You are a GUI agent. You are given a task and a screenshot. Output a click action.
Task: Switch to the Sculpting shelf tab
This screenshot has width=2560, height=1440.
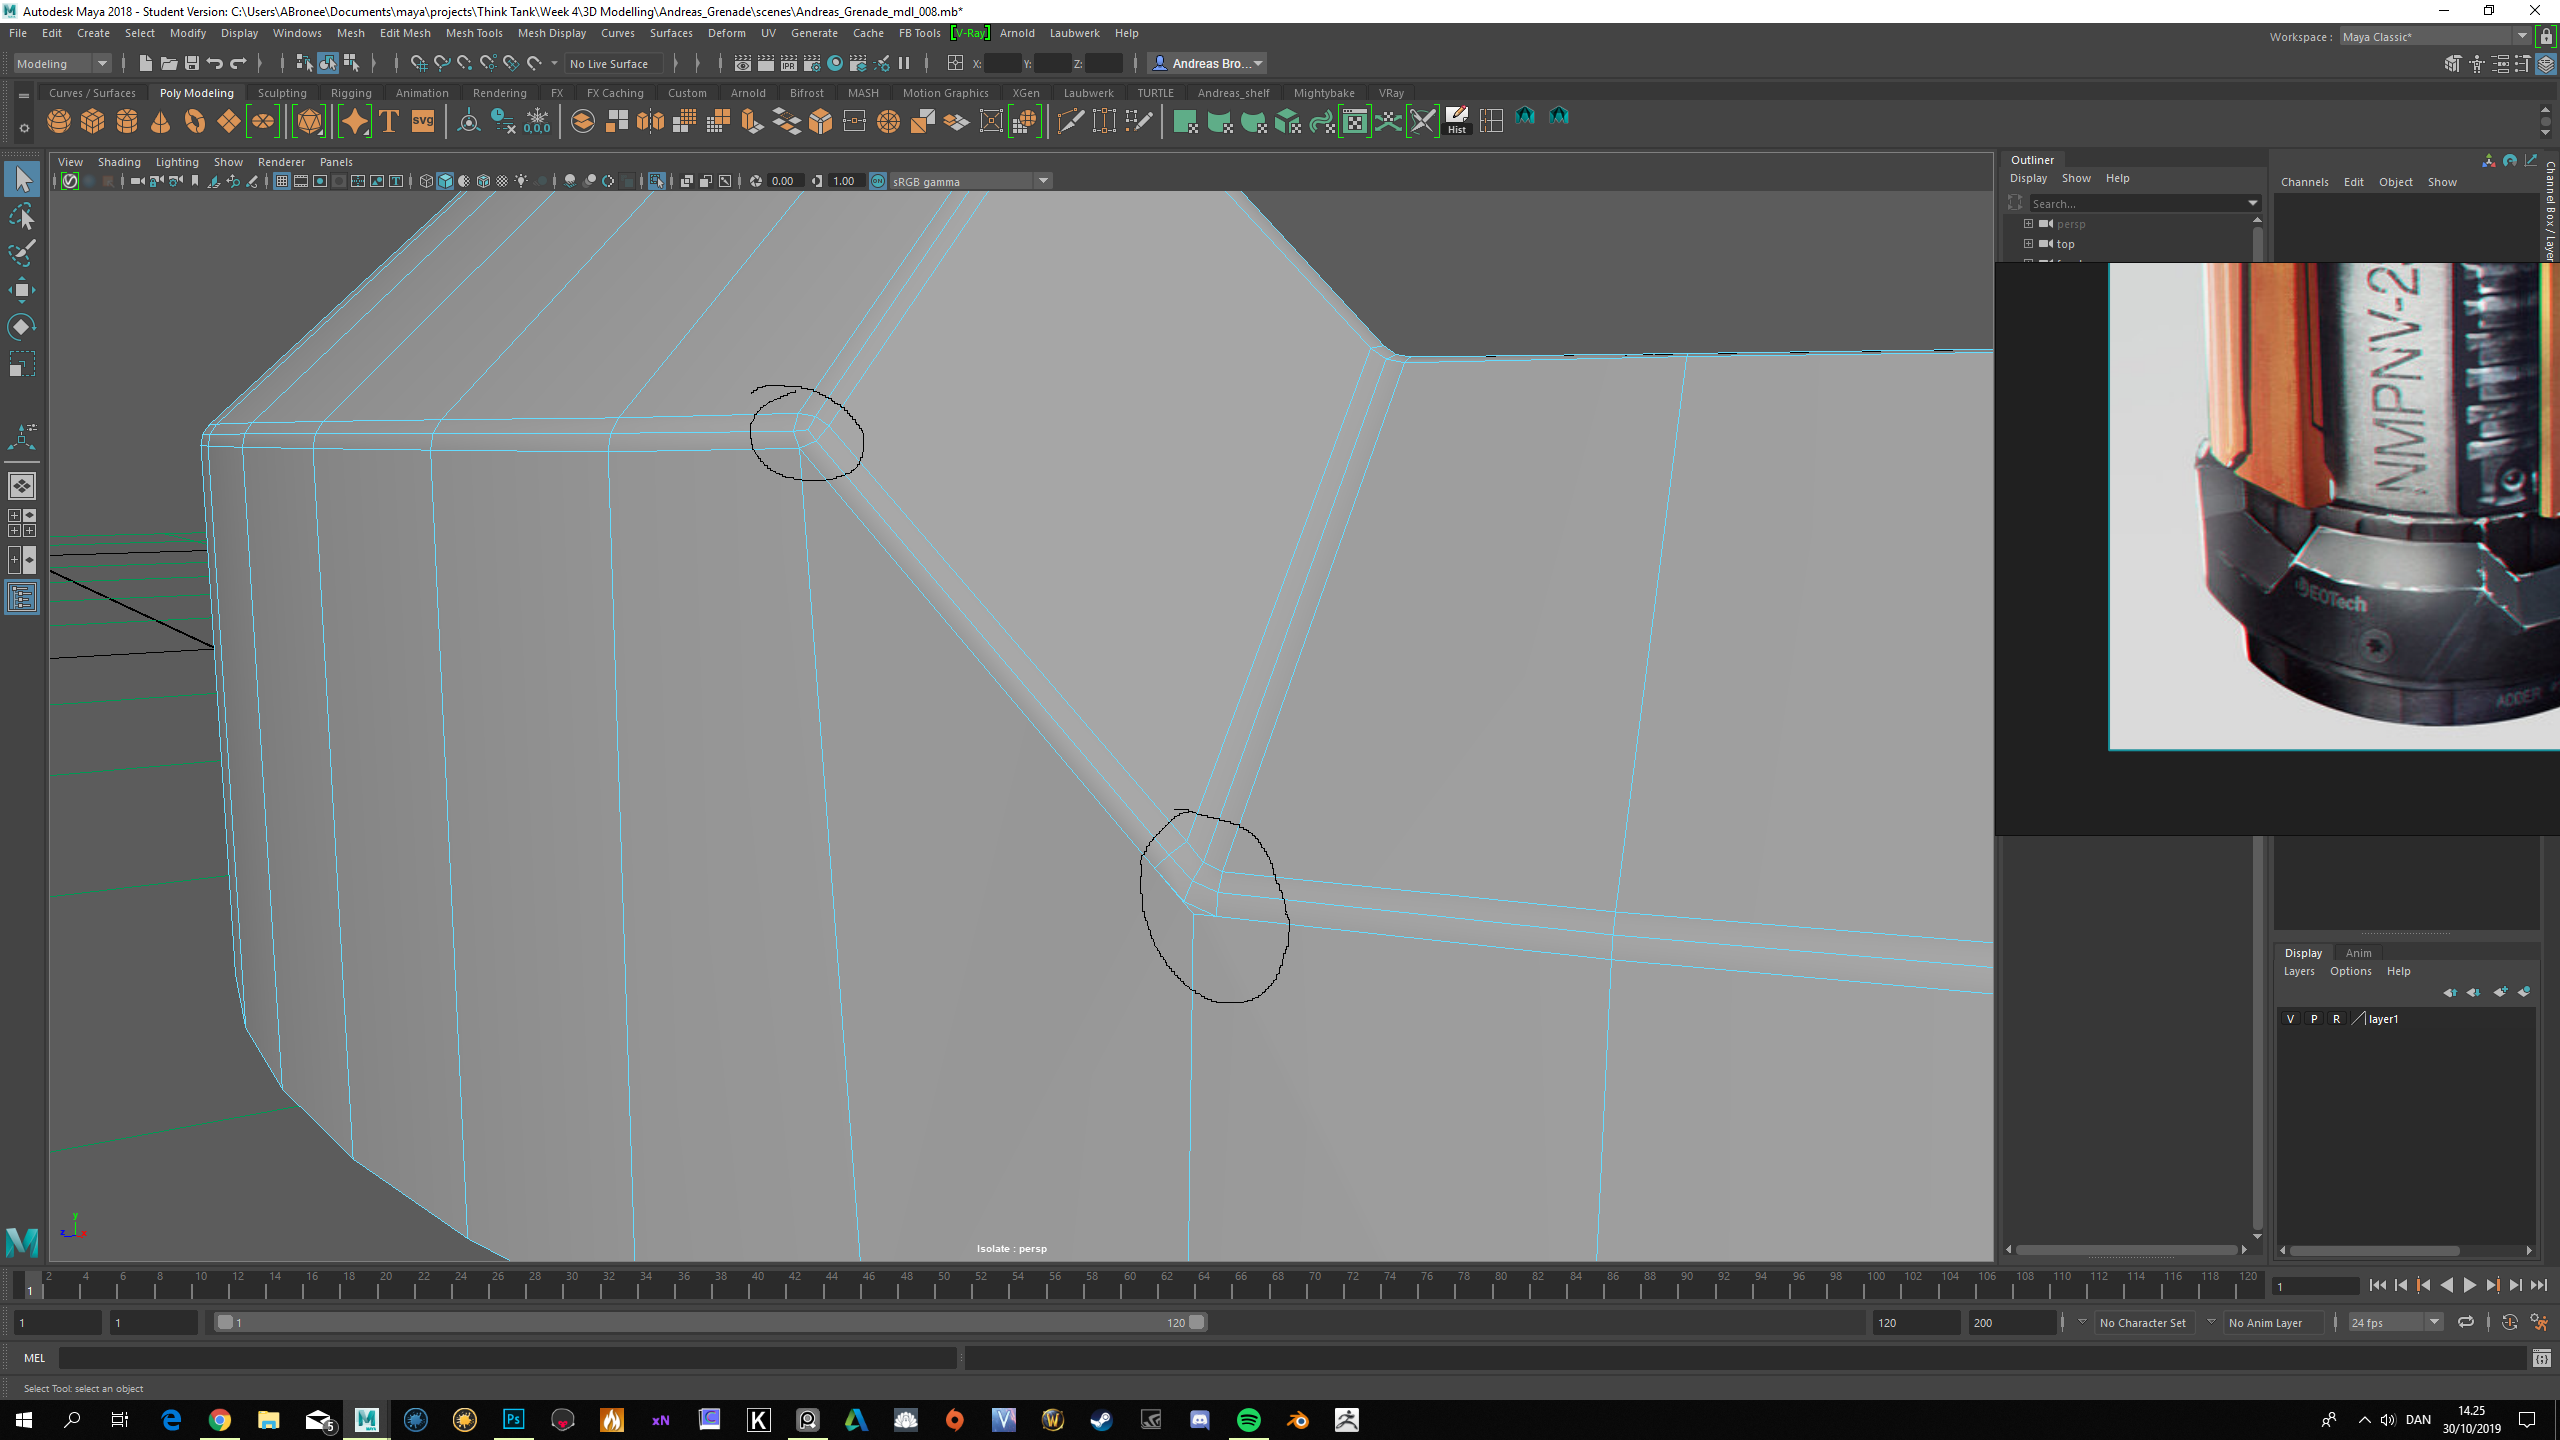click(x=282, y=92)
